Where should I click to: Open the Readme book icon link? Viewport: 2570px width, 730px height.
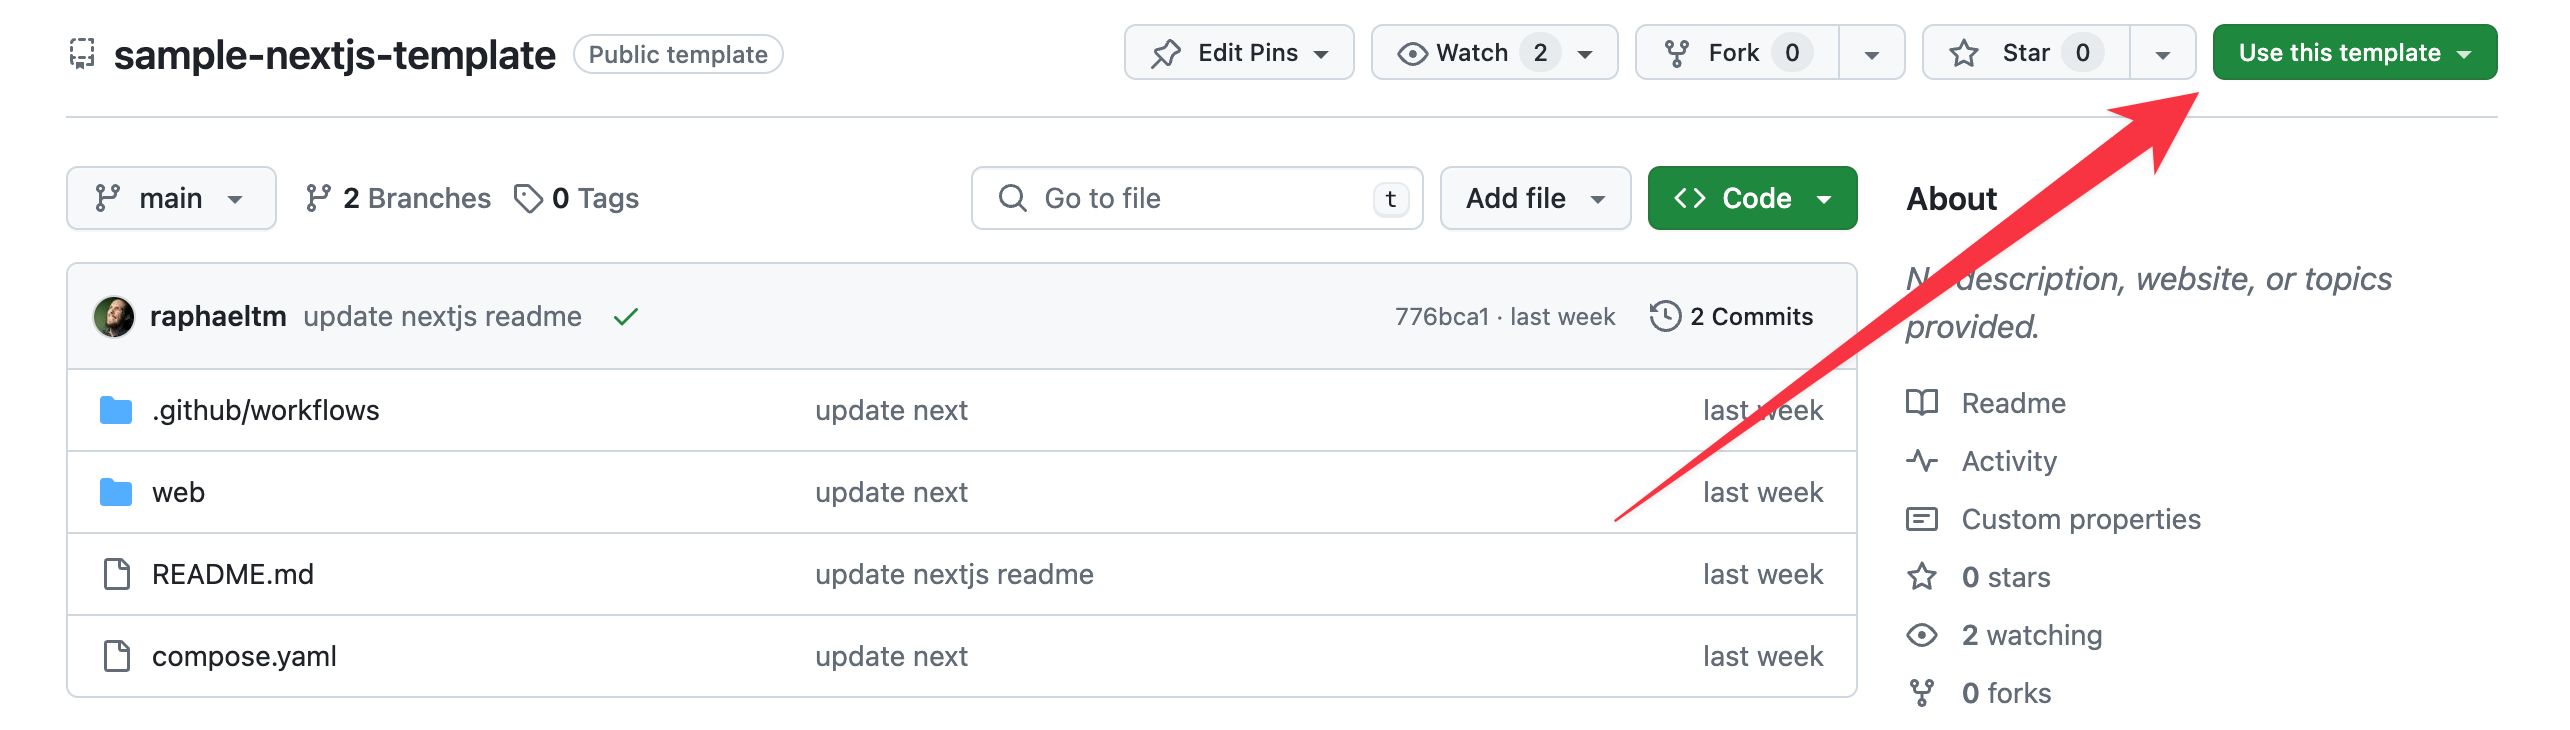(x=1921, y=403)
